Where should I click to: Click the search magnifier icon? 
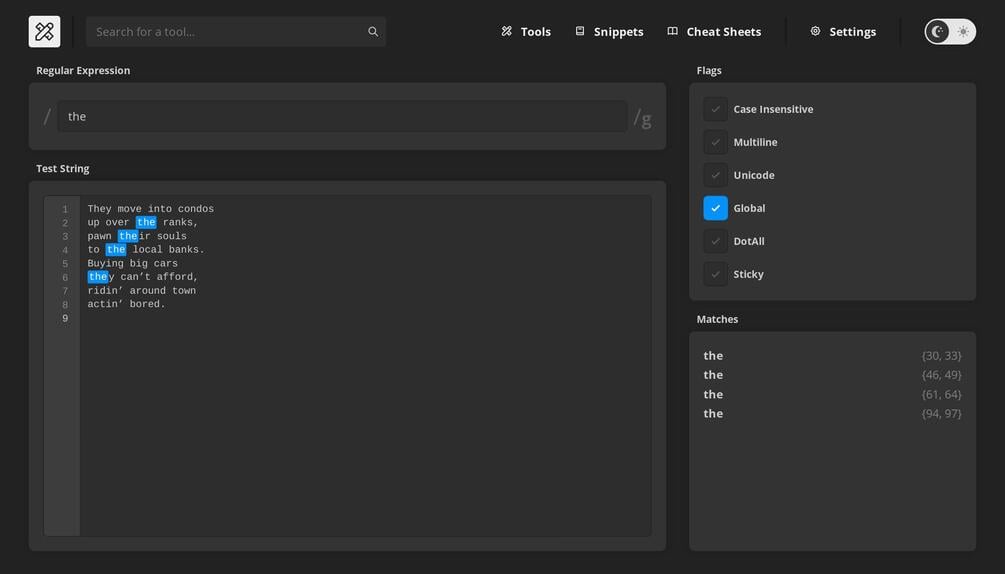(x=373, y=31)
